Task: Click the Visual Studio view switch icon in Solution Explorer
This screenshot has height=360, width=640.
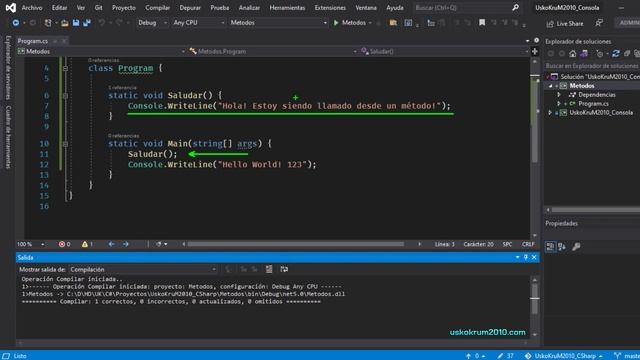Action: pyautogui.click(x=584, y=53)
